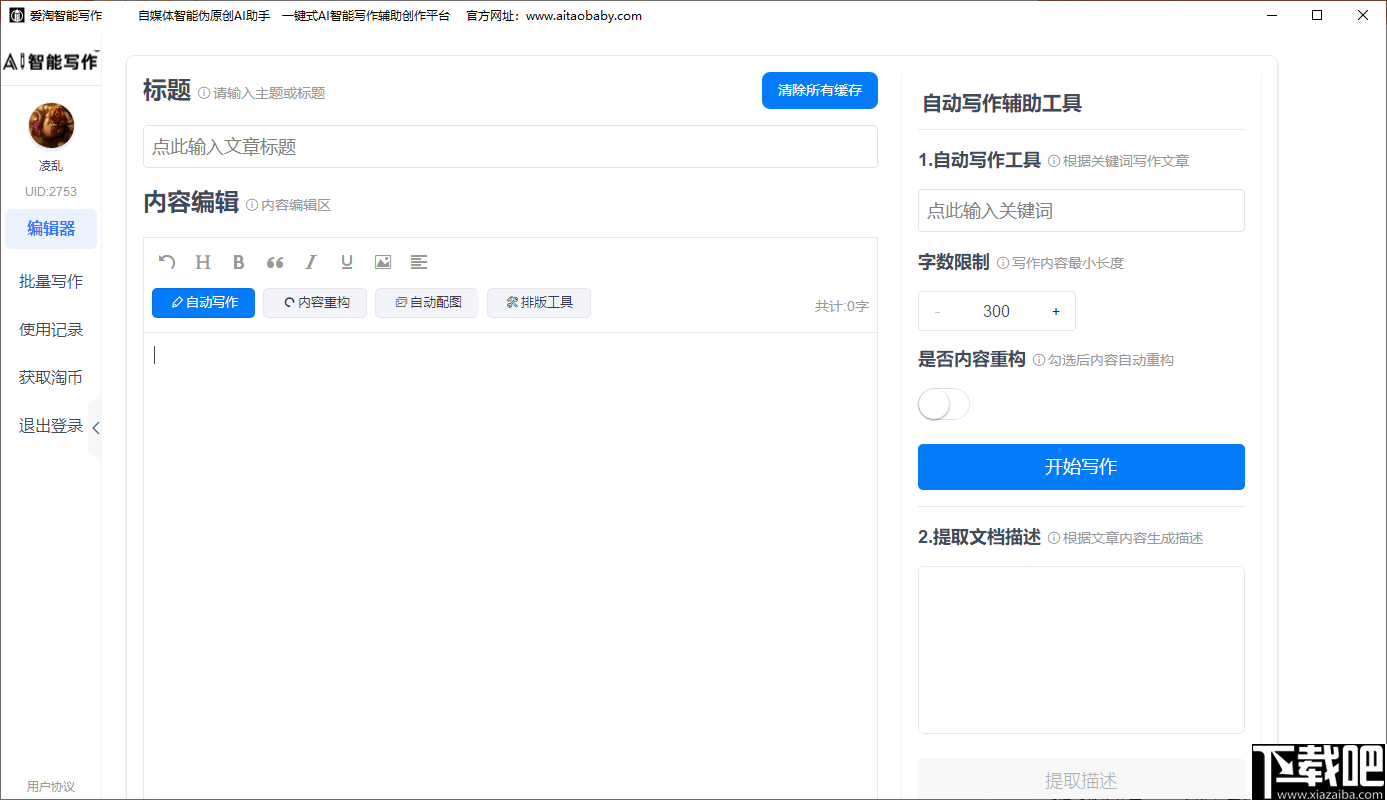Open the 用户协议 link
Viewport: 1387px width, 800px height.
click(51, 786)
